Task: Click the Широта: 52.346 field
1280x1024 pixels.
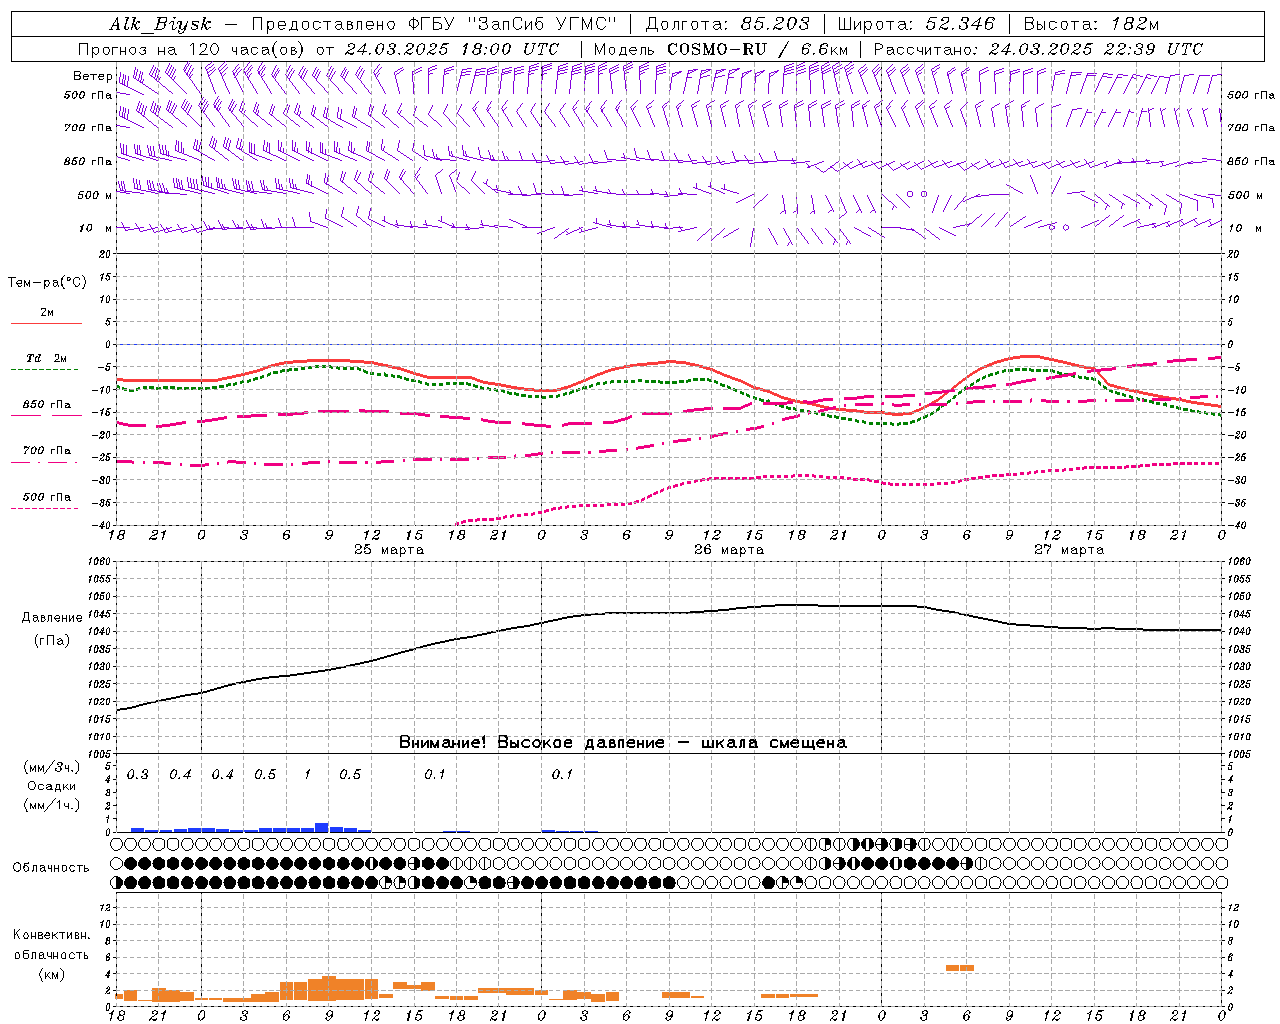Action: pyautogui.click(x=916, y=24)
